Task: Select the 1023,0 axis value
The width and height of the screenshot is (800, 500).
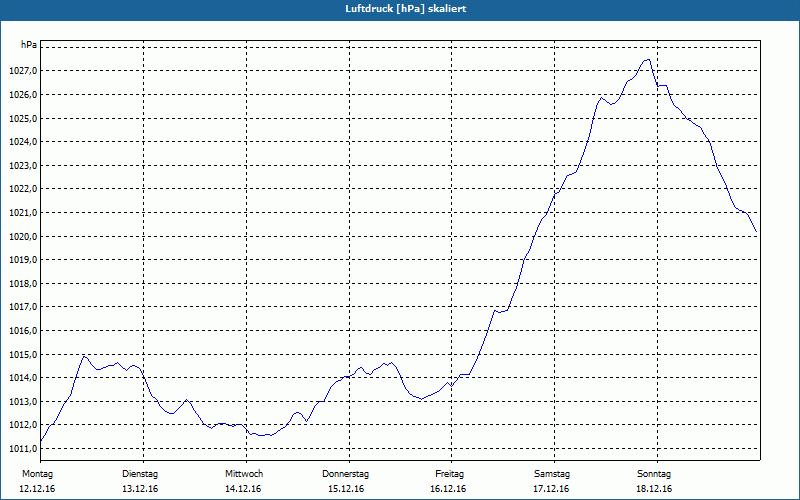Action: pos(23,165)
